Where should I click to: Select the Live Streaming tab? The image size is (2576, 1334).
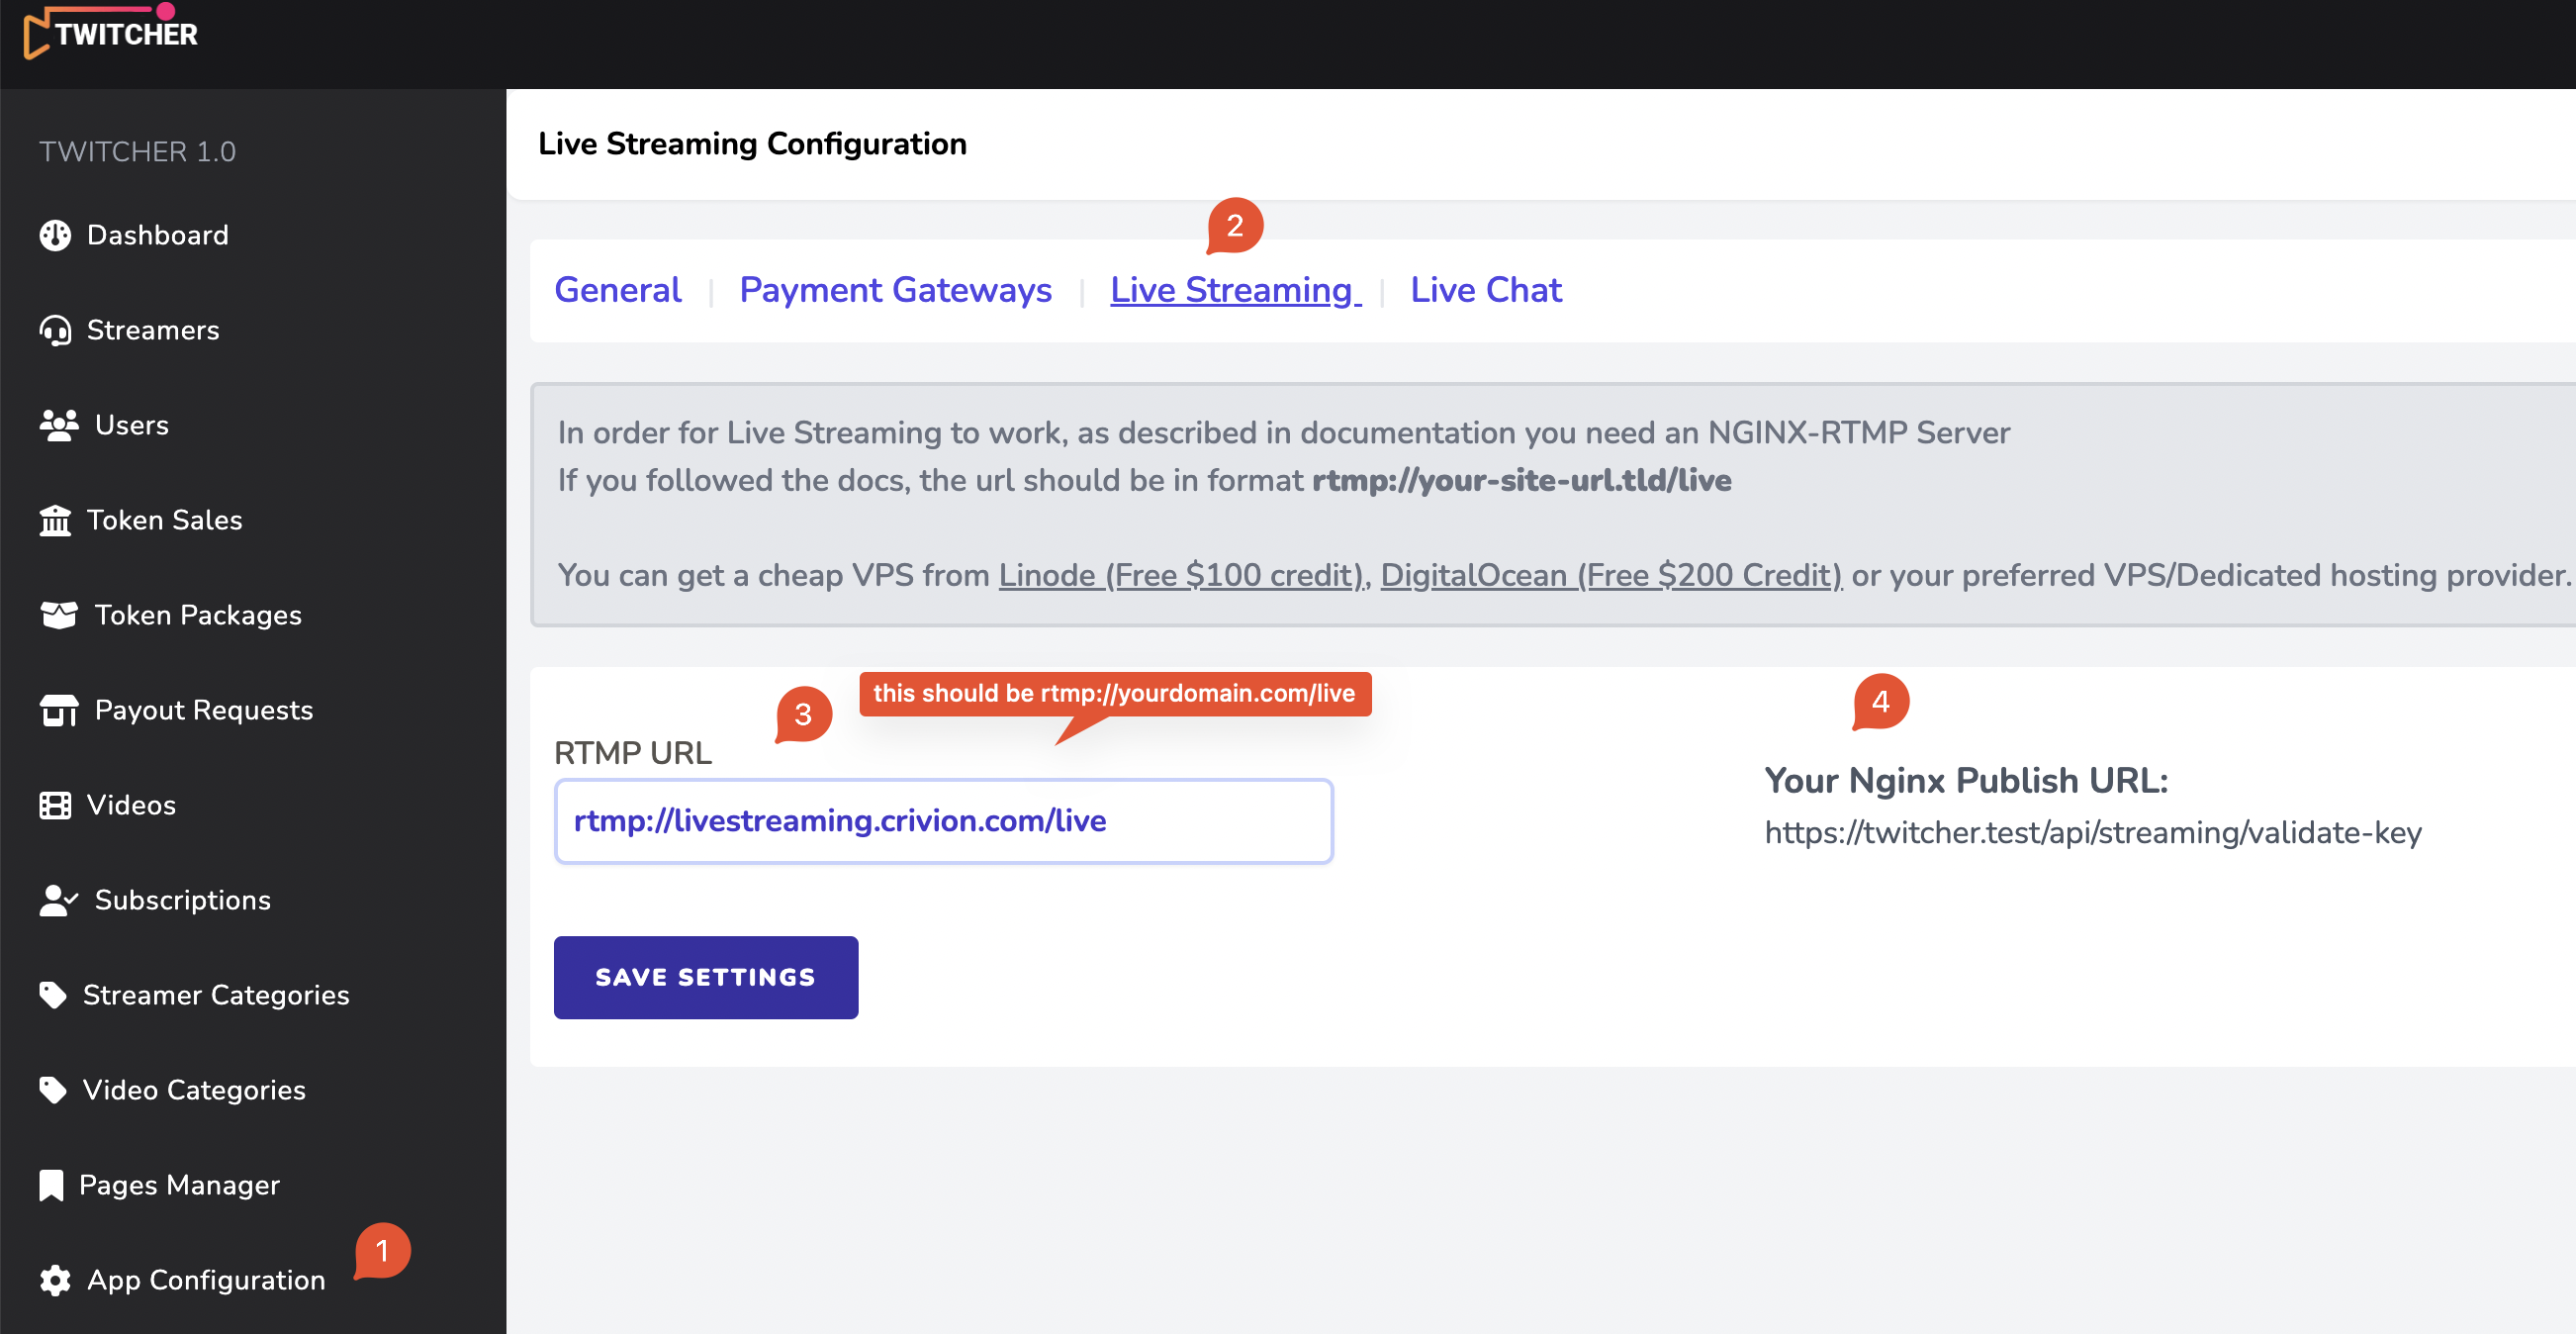[1234, 290]
